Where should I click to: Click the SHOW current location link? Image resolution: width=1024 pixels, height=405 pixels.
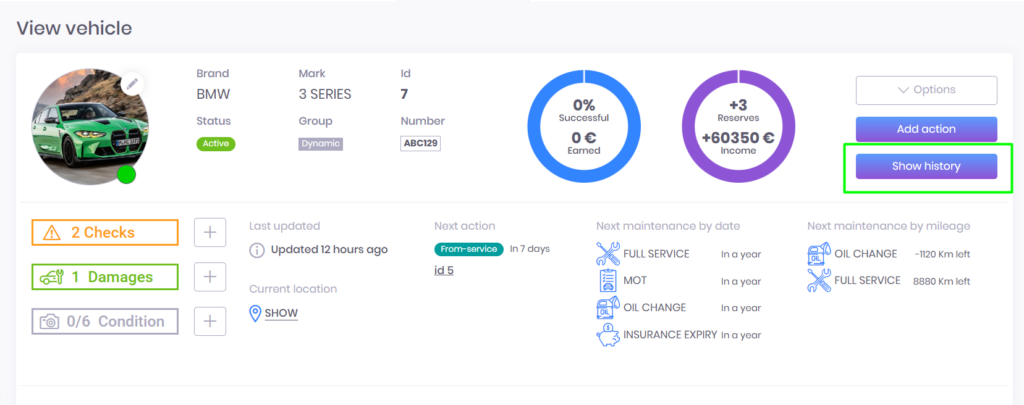(x=281, y=313)
